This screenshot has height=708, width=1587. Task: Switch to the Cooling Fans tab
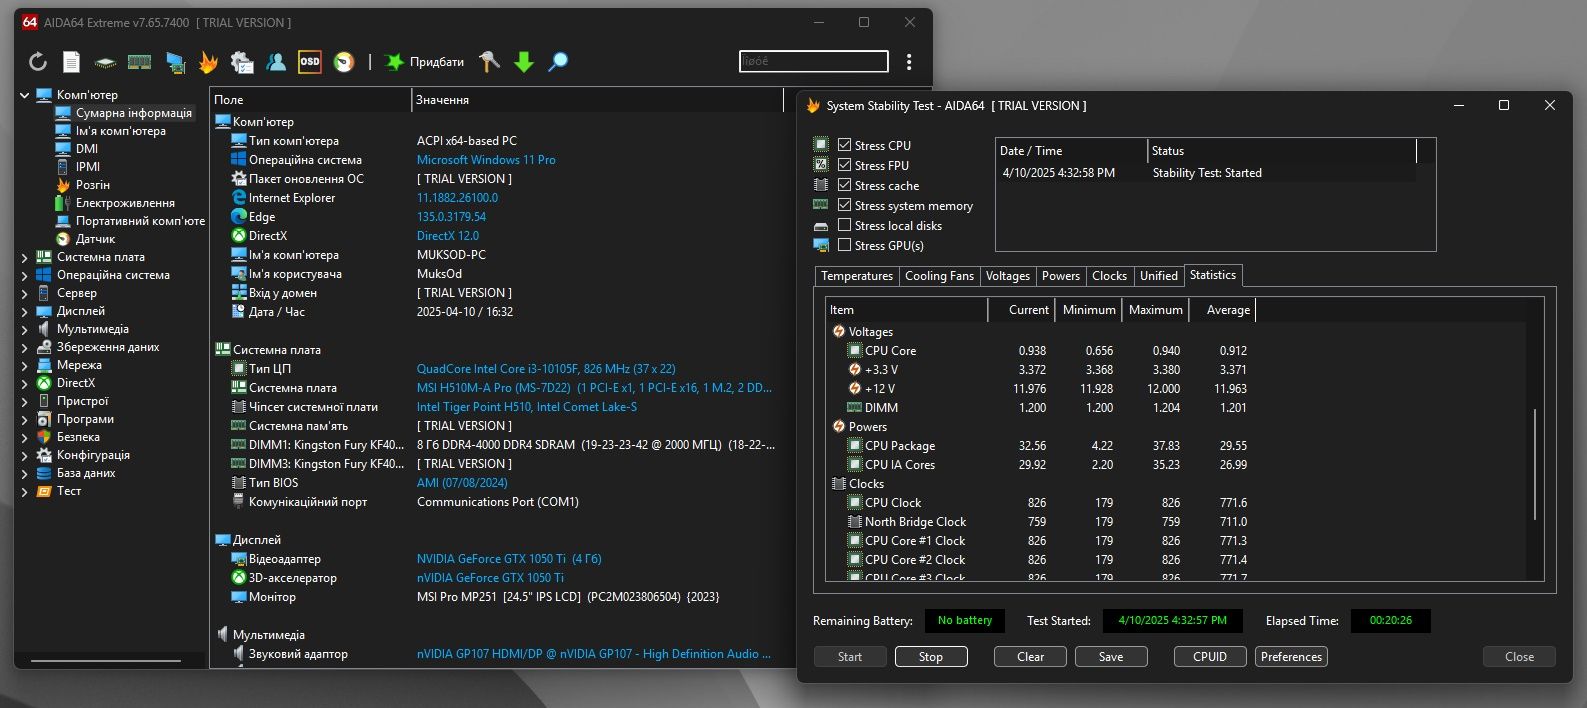point(939,276)
